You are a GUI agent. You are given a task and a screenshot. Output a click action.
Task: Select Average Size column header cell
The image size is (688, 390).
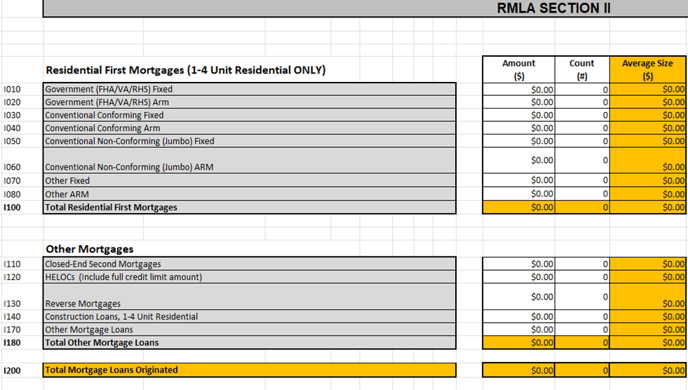(648, 70)
